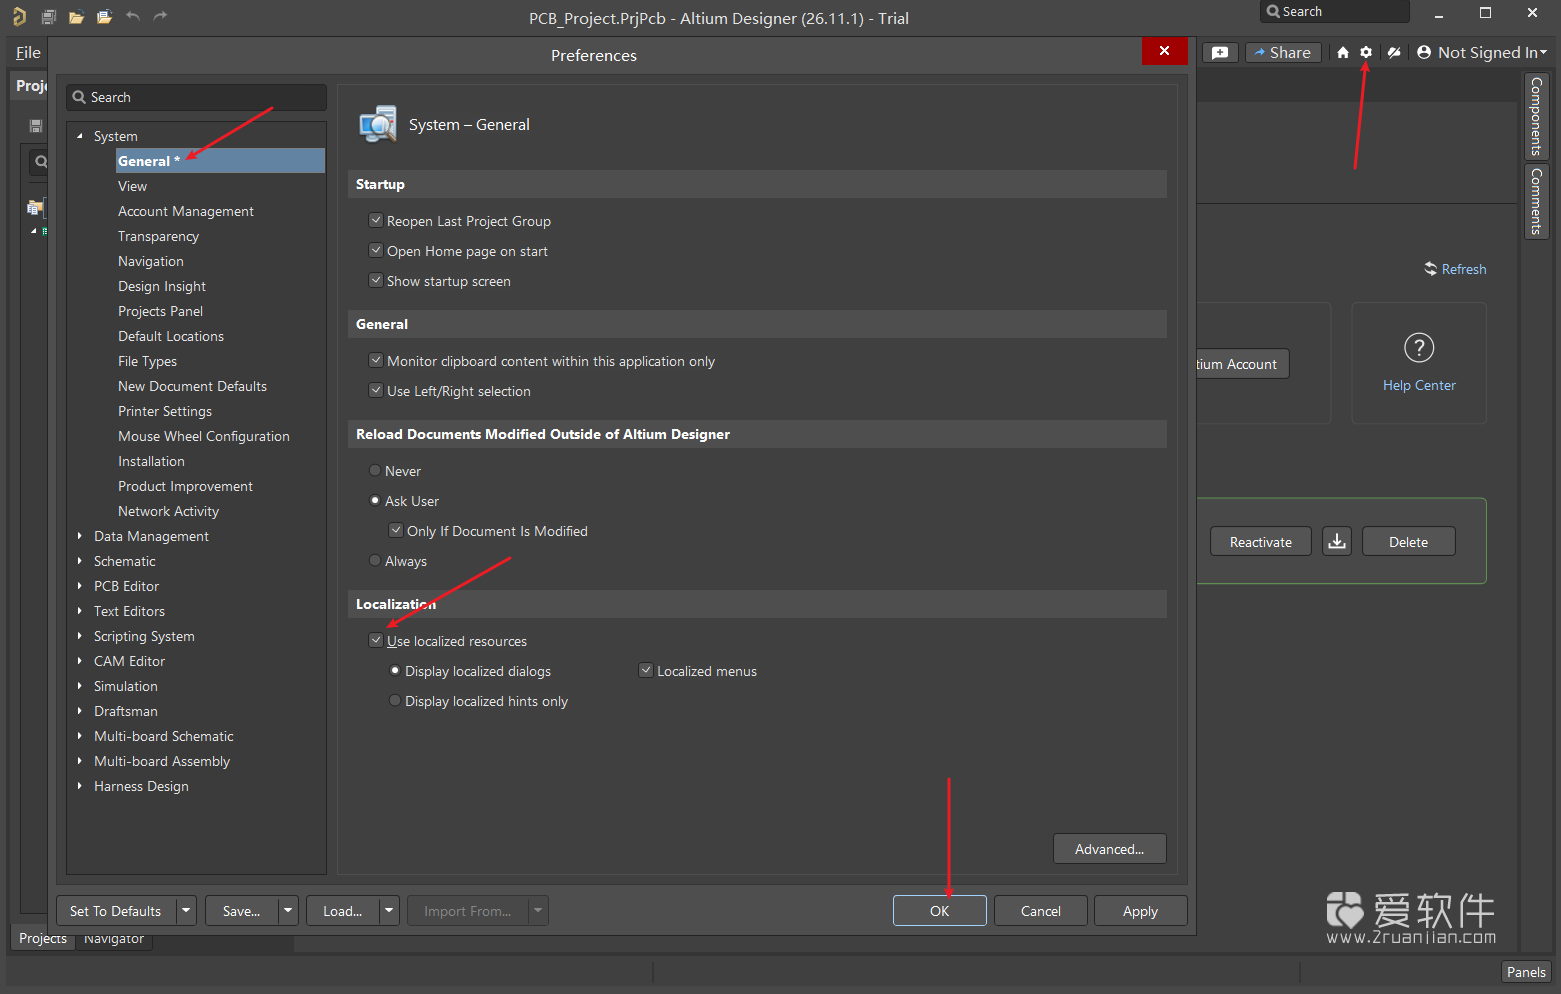Click the Redo arrow icon
1561x994 pixels.
tap(160, 16)
